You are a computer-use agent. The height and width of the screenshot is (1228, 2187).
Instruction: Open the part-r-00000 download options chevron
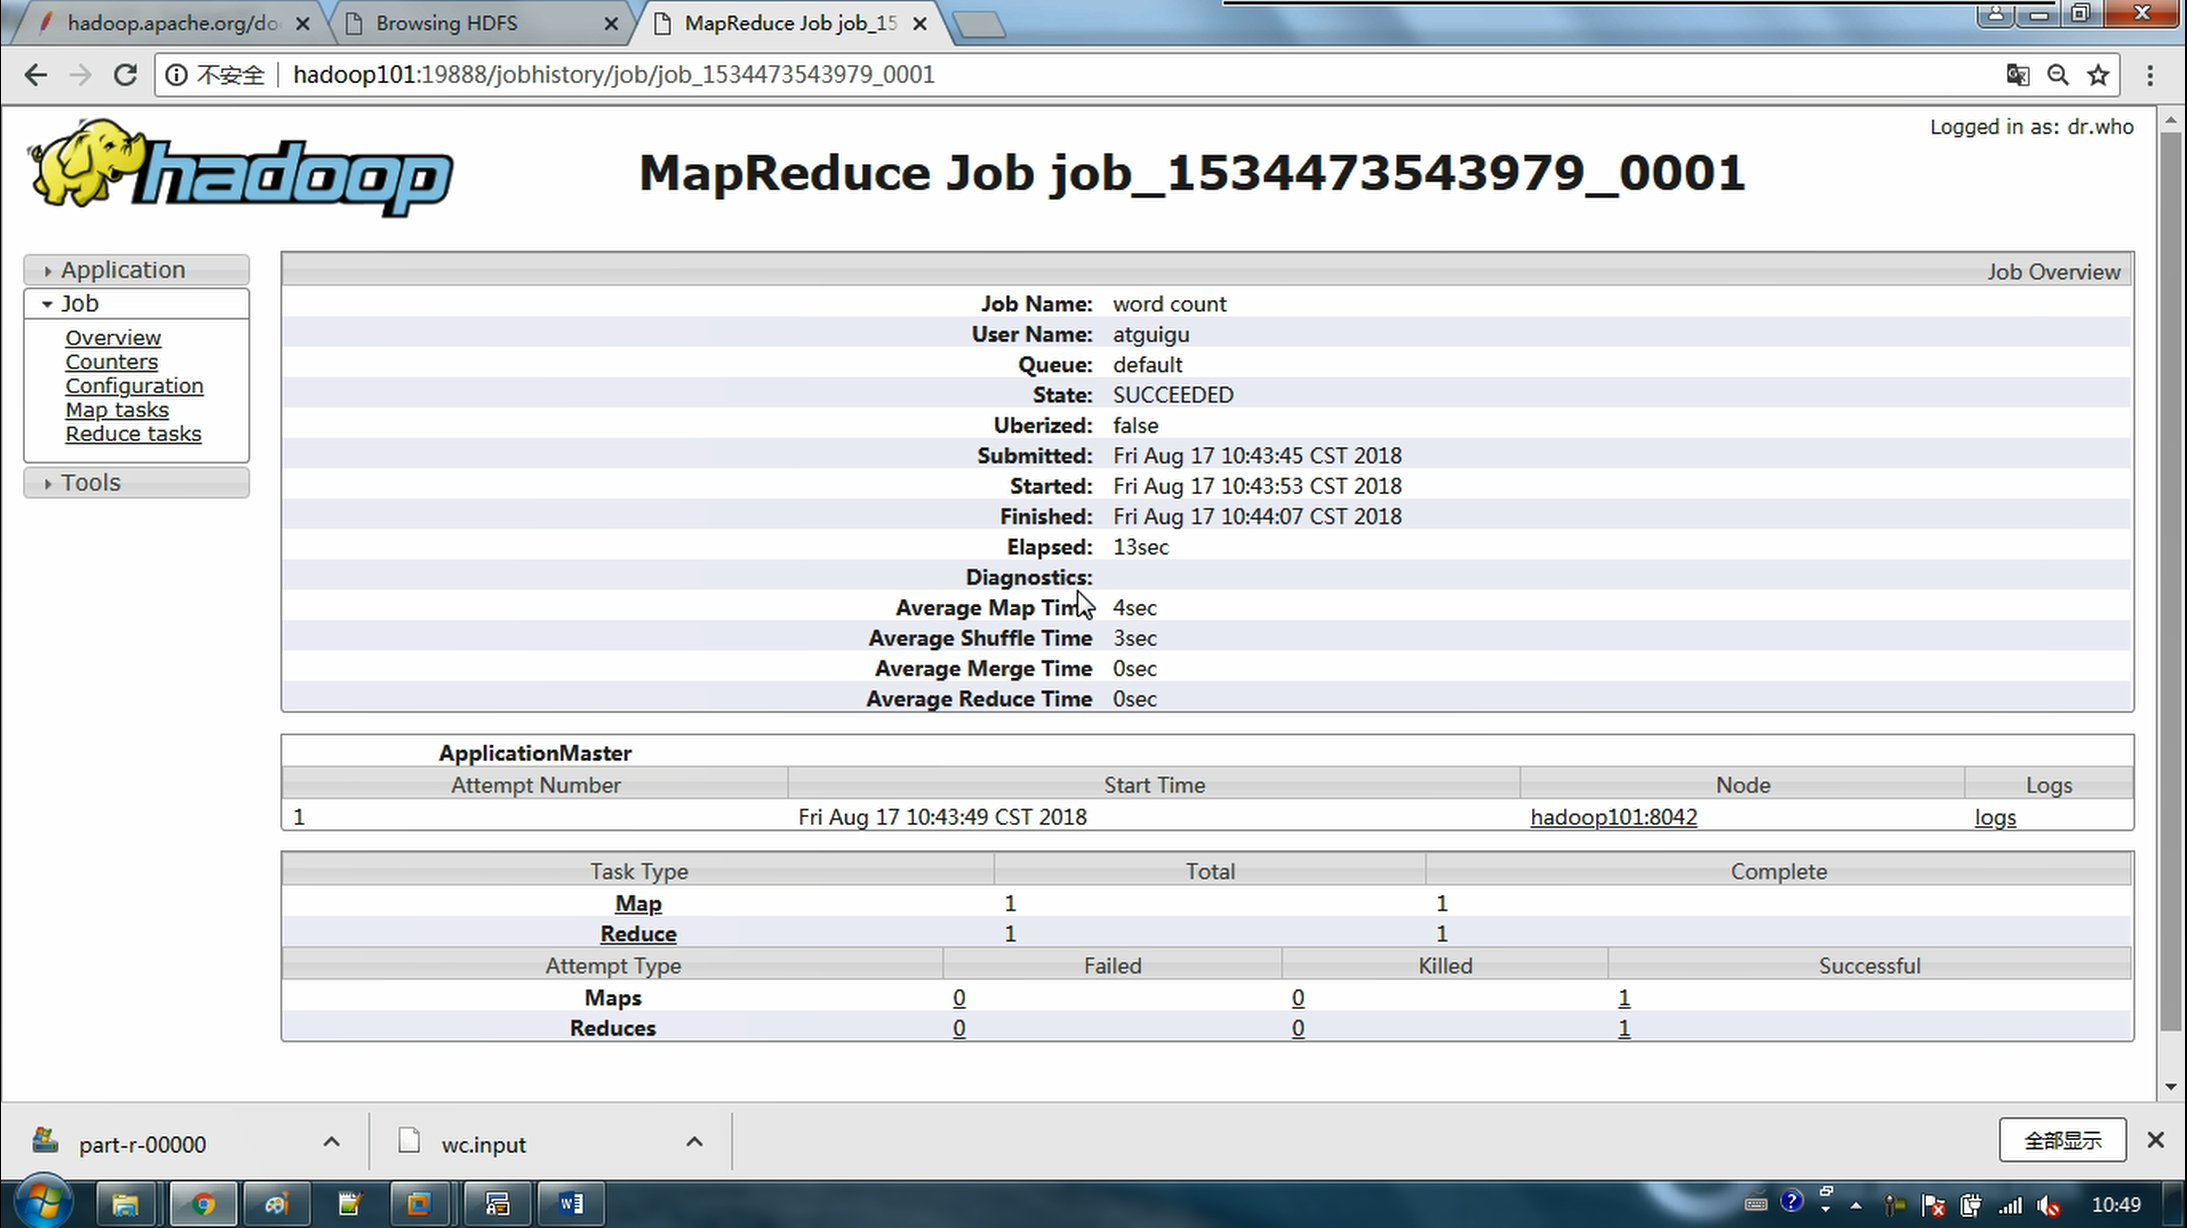click(331, 1142)
